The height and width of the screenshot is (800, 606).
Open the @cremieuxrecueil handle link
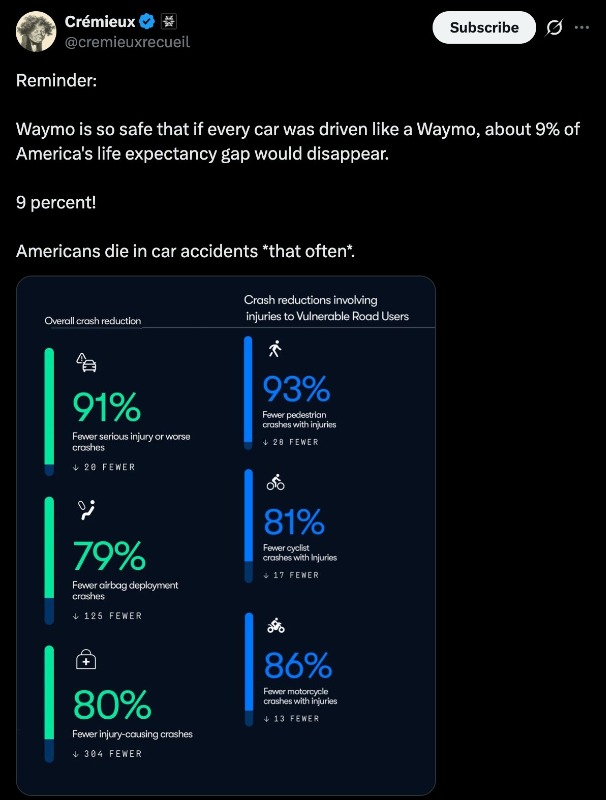click(x=127, y=42)
